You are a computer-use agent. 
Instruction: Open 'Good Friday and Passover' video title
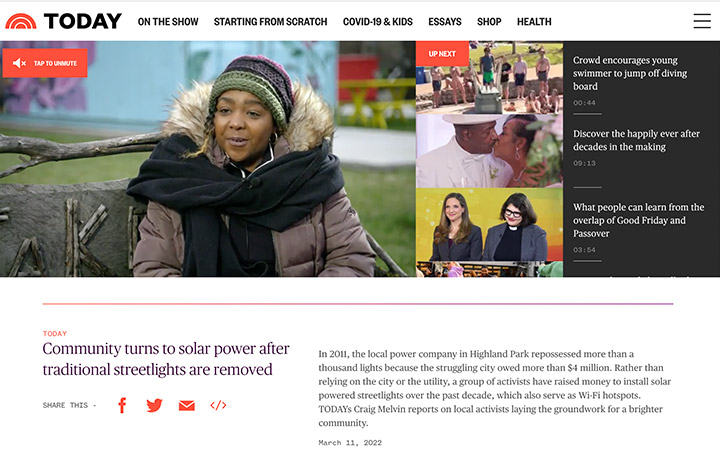[638, 220]
